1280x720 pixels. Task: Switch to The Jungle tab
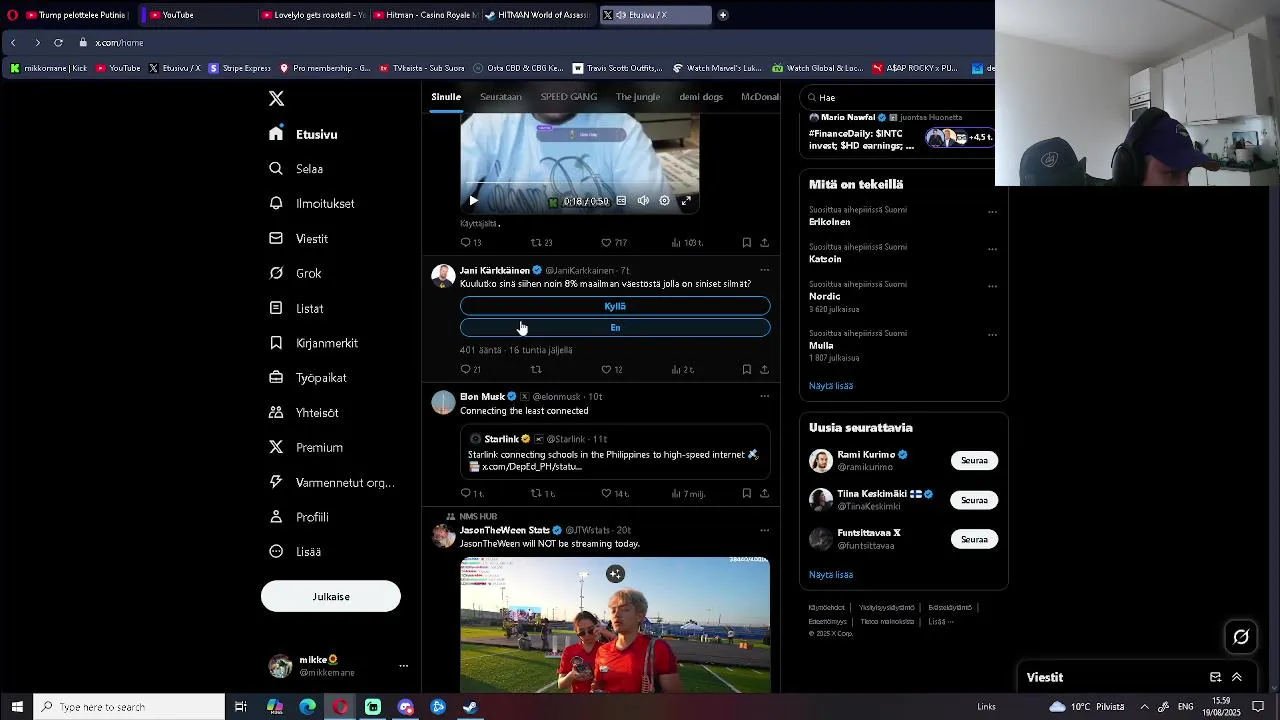pos(638,97)
